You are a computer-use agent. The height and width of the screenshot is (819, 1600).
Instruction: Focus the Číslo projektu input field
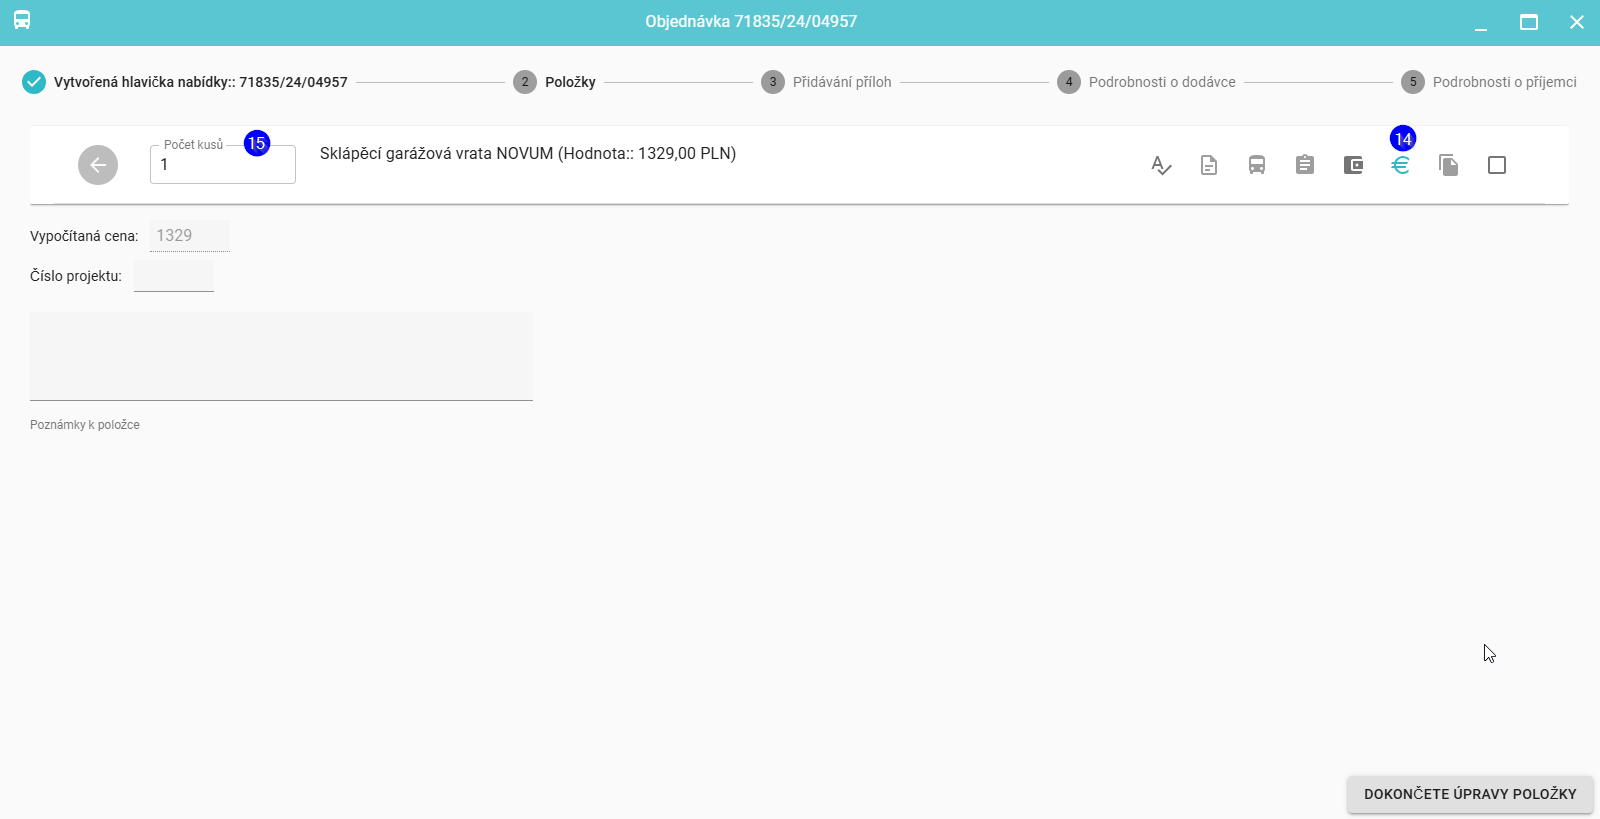173,276
